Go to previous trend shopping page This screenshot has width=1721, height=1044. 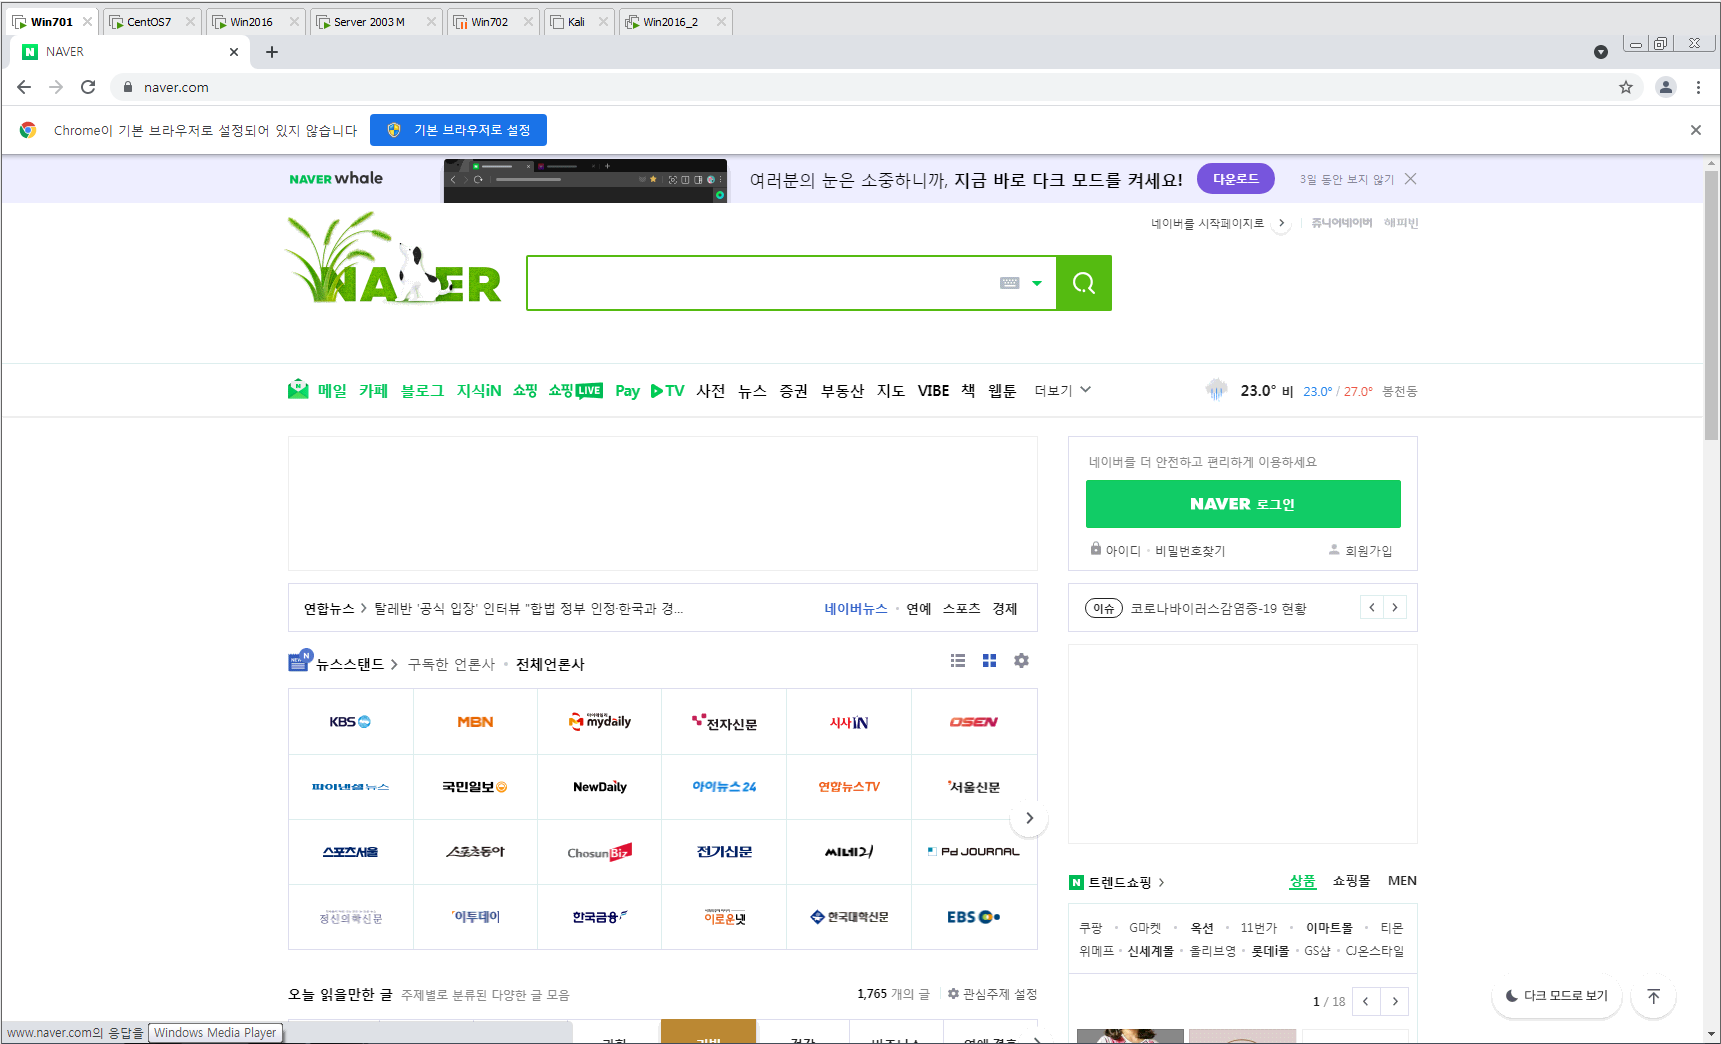tap(1366, 1001)
